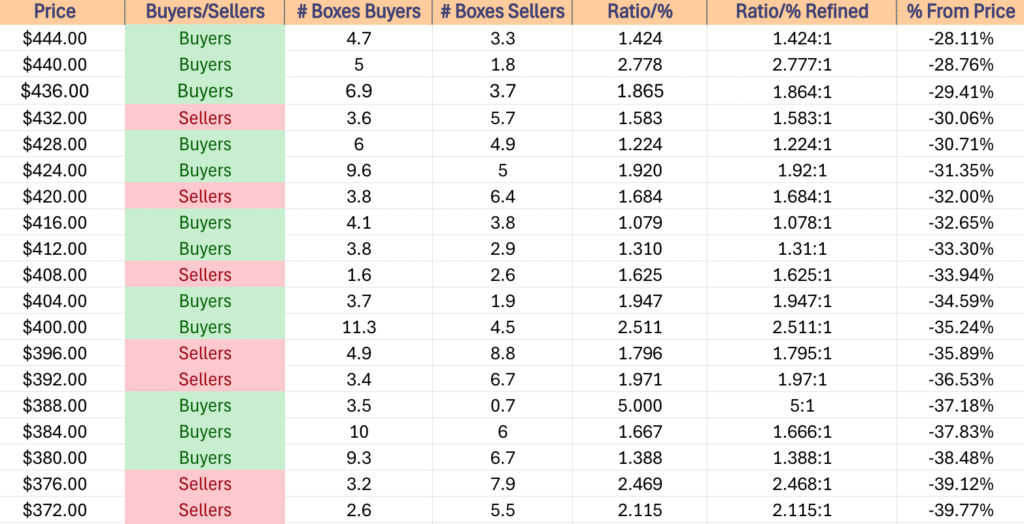Select the 2.778 ratio cell

tap(640, 65)
